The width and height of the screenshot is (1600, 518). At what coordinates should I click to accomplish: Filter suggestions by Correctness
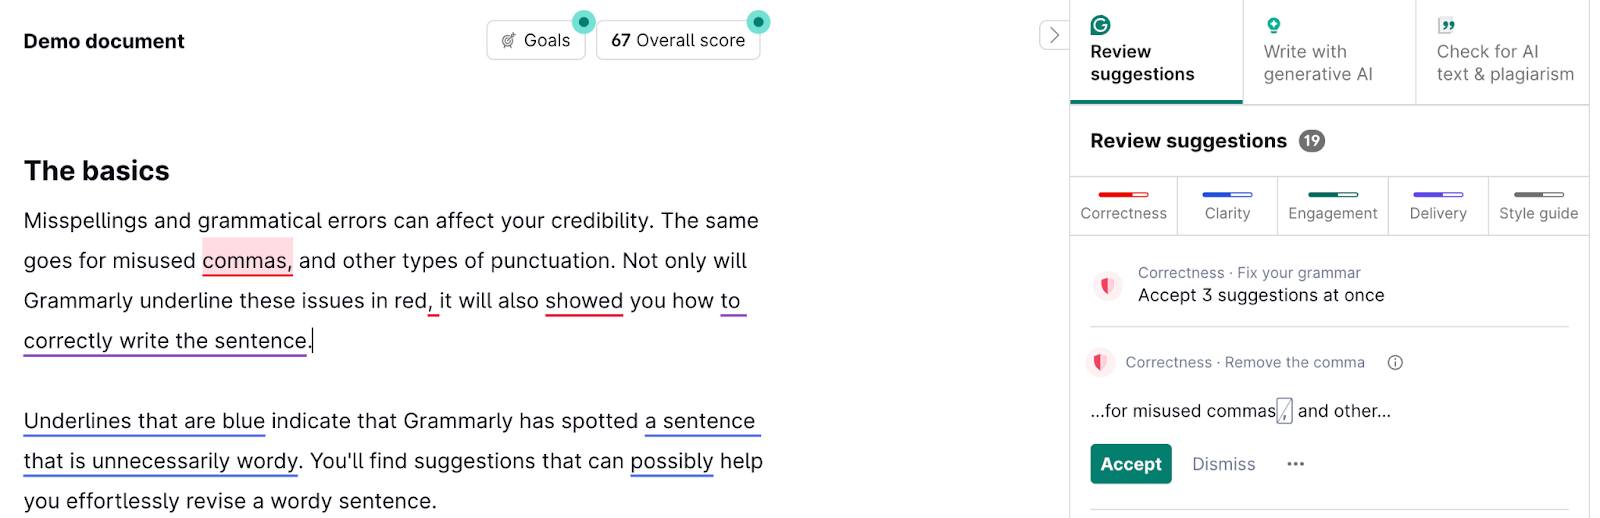coord(1123,206)
